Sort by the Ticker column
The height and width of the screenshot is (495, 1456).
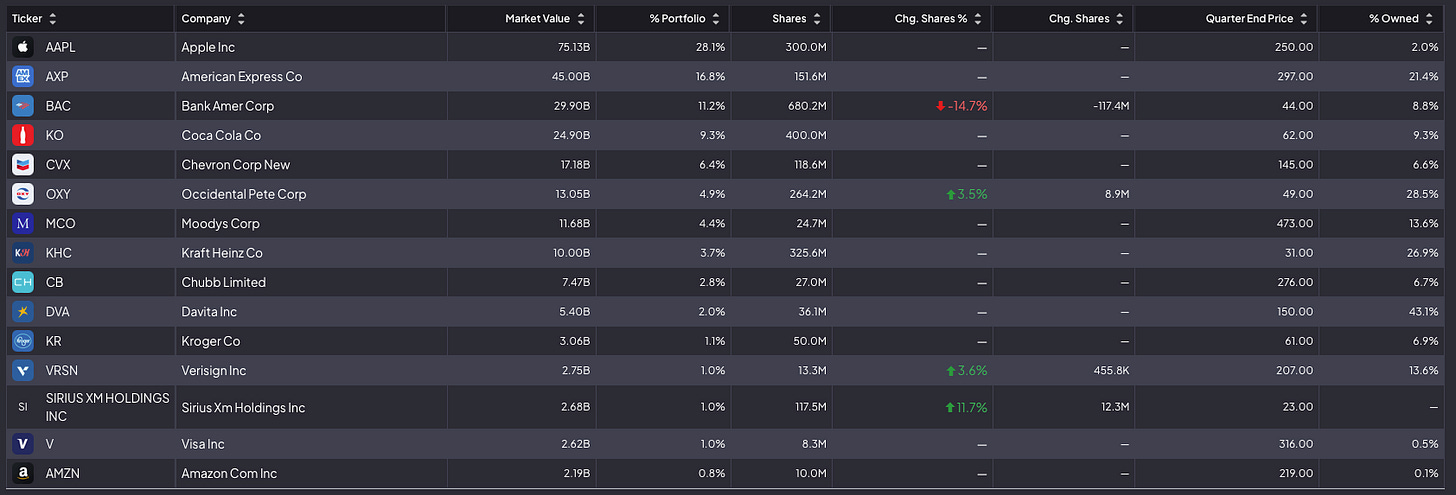pyautogui.click(x=53, y=19)
